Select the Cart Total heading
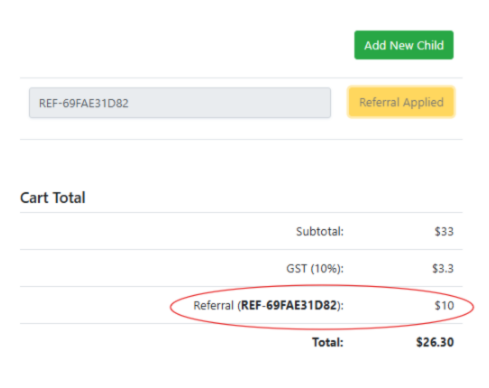The image size is (489, 388). pyautogui.click(x=53, y=198)
